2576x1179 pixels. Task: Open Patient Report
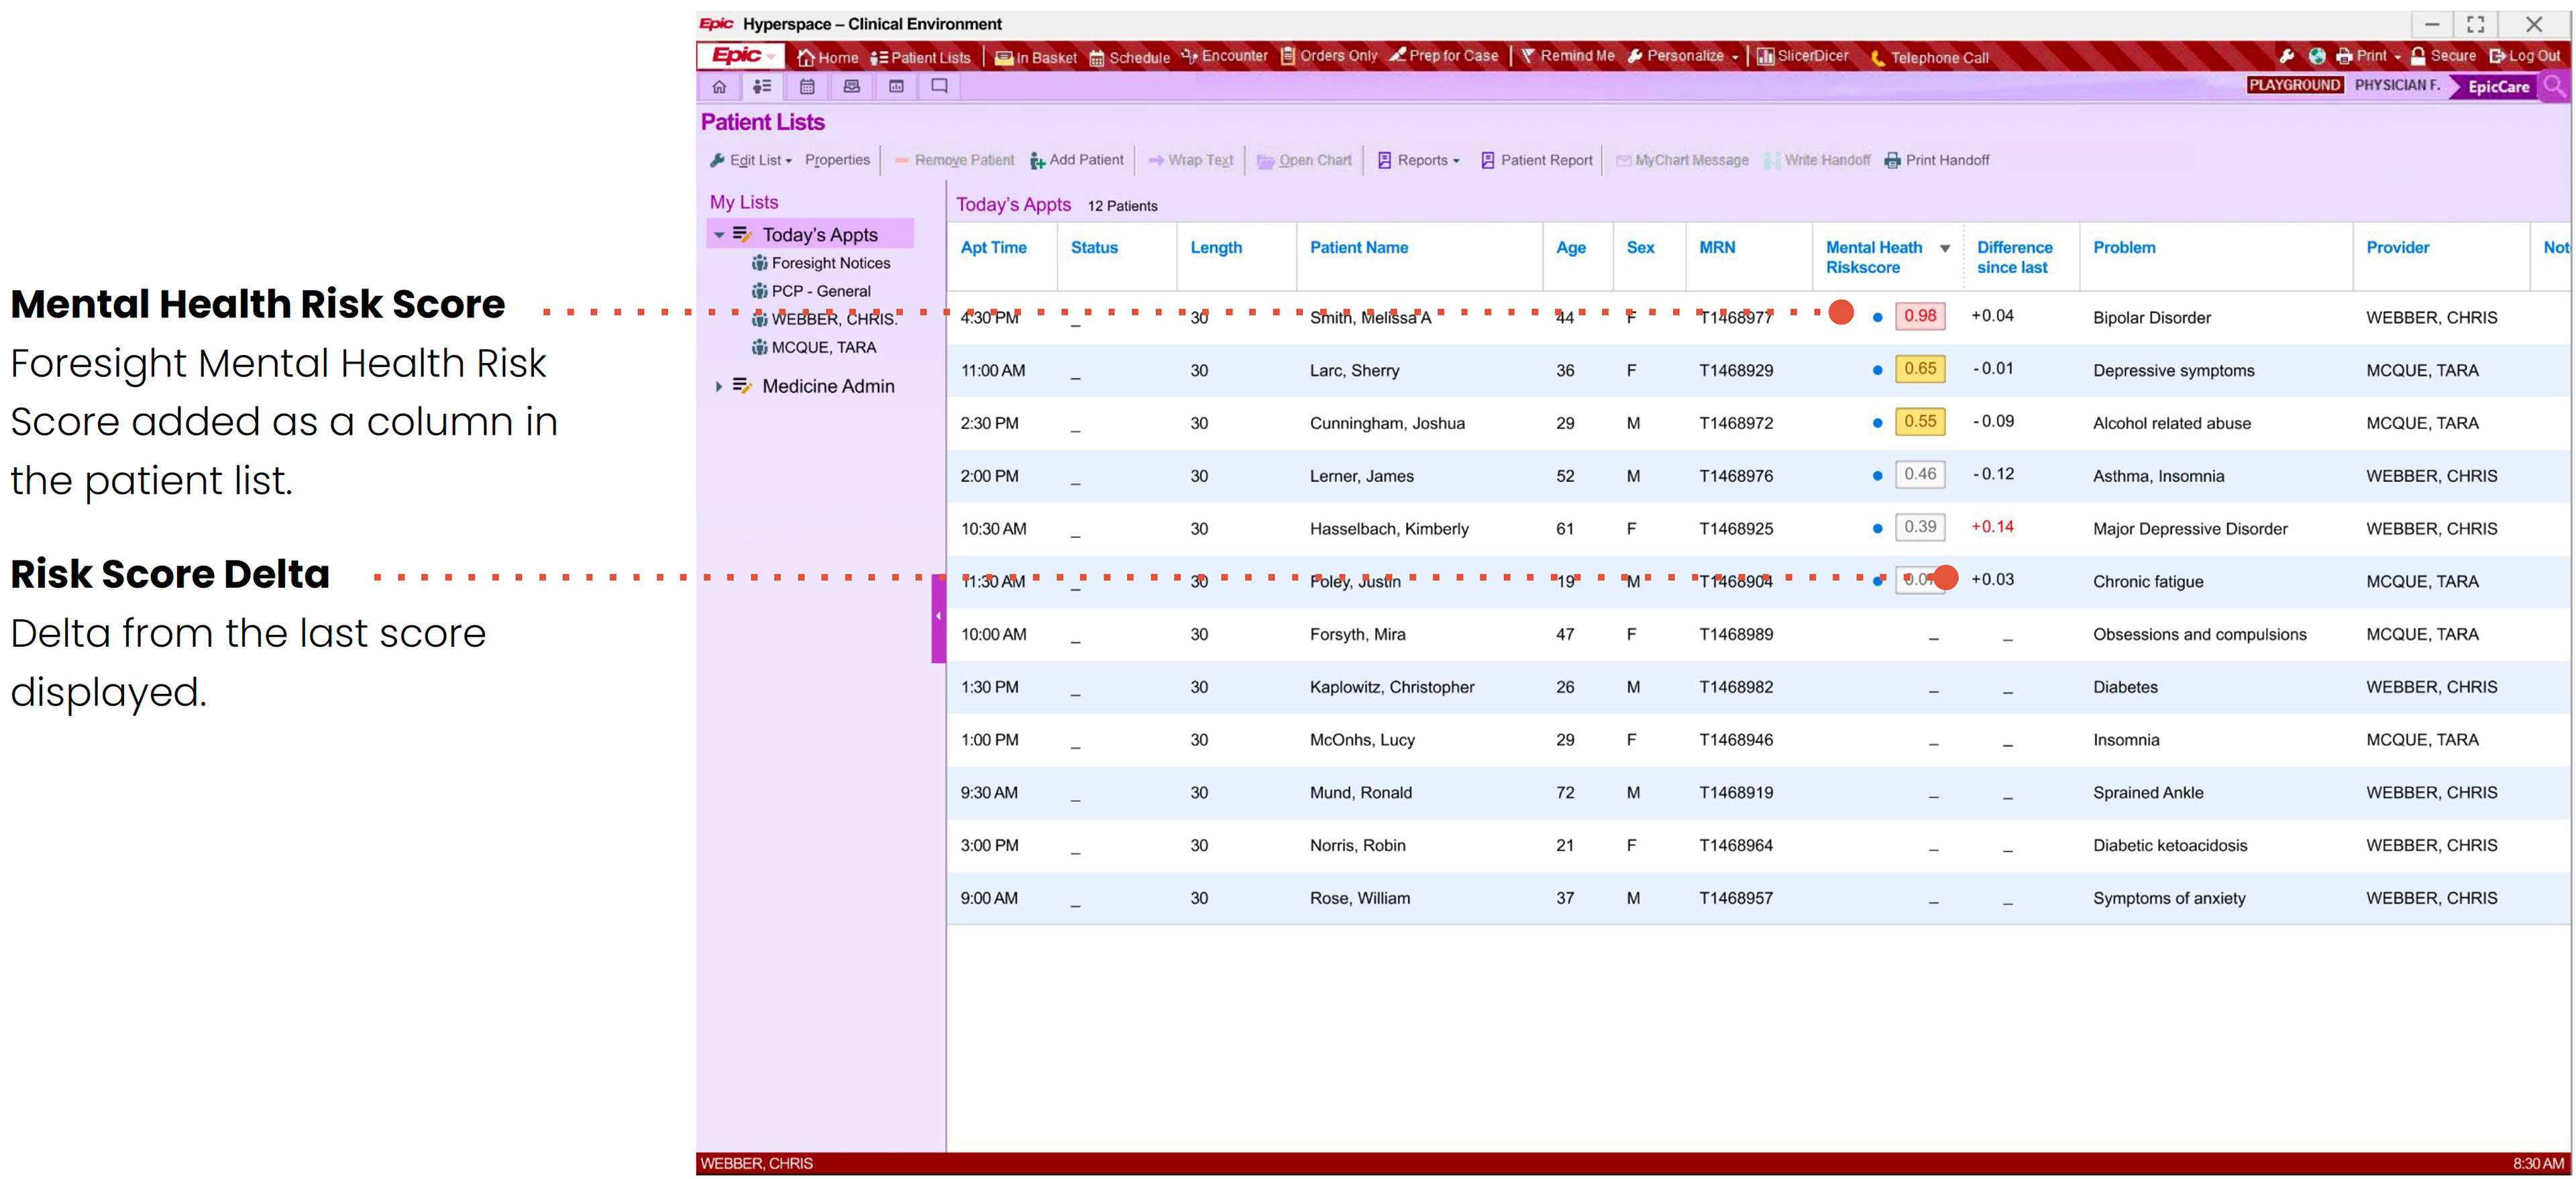click(1536, 160)
